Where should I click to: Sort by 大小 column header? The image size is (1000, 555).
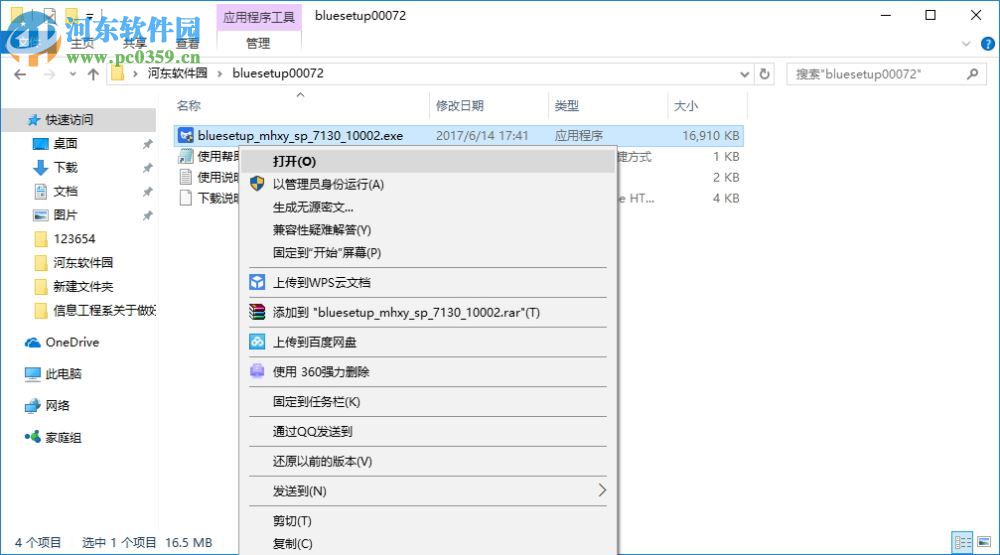click(x=686, y=106)
